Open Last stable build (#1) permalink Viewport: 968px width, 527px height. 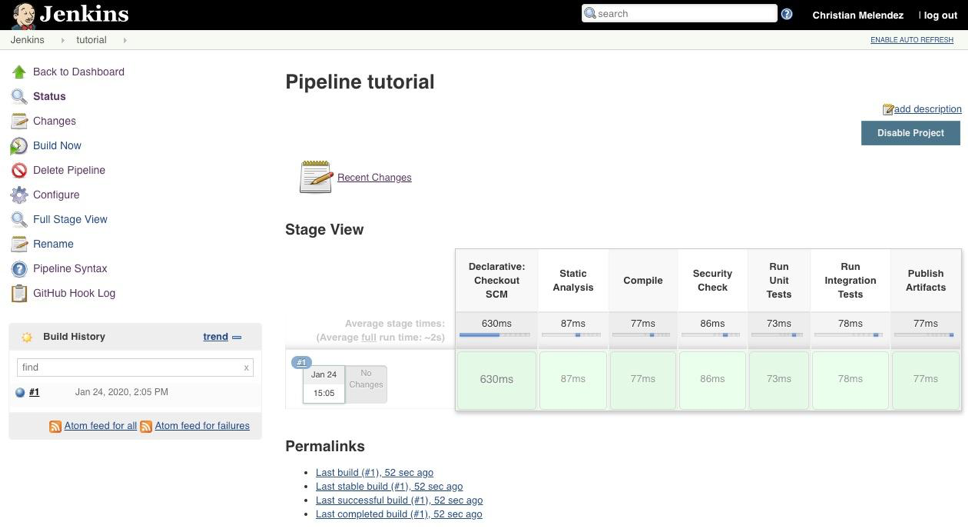click(x=389, y=487)
